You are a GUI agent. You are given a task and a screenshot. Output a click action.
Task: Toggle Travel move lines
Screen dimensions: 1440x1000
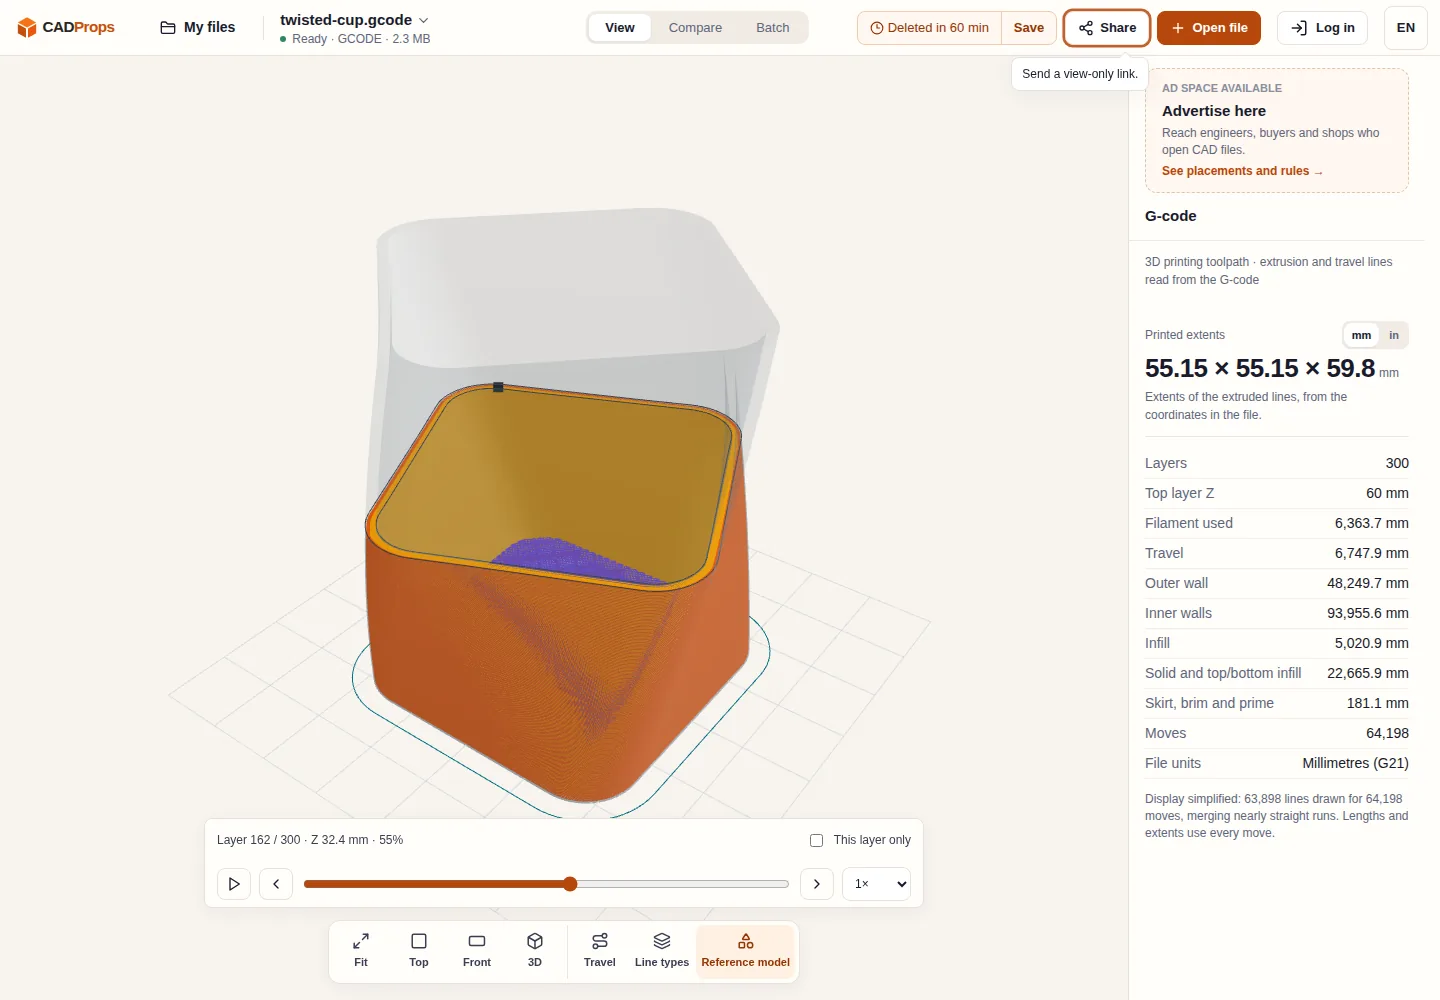600,950
